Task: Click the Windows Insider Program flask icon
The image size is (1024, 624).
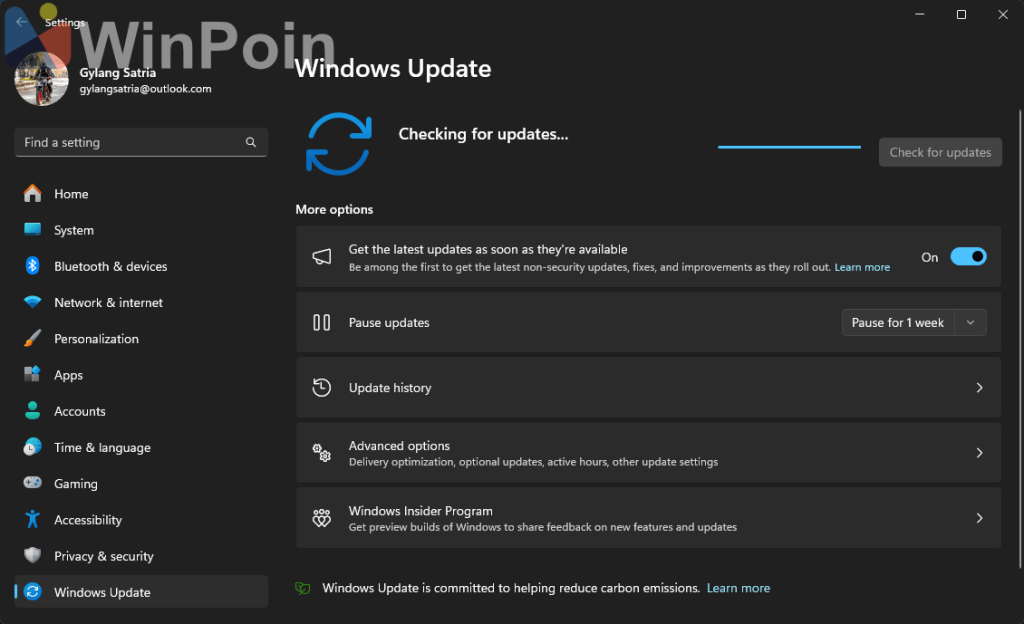Action: (x=321, y=518)
